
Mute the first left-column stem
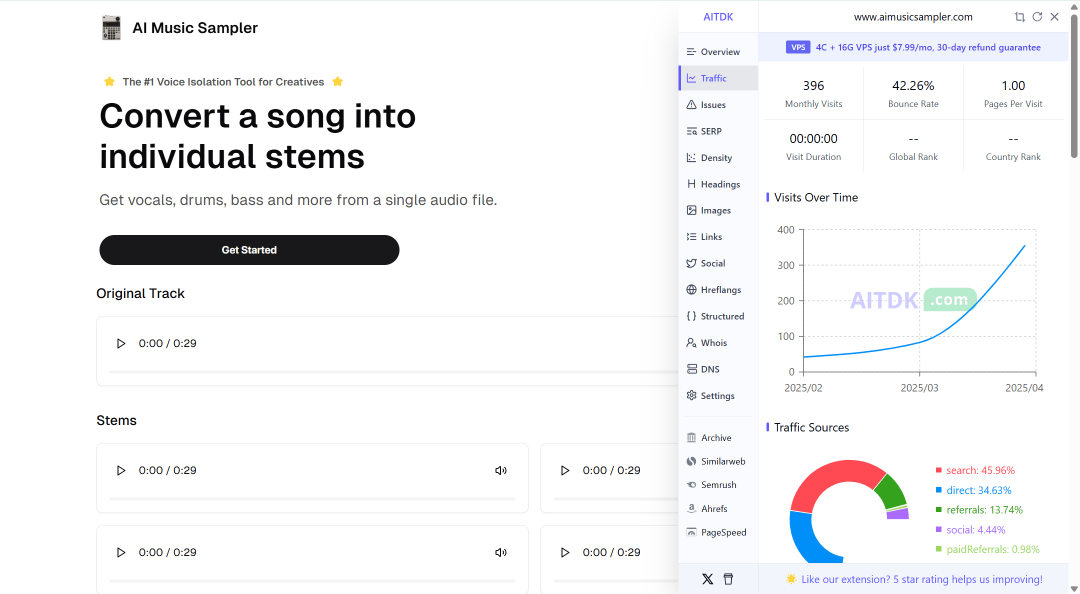pos(501,470)
